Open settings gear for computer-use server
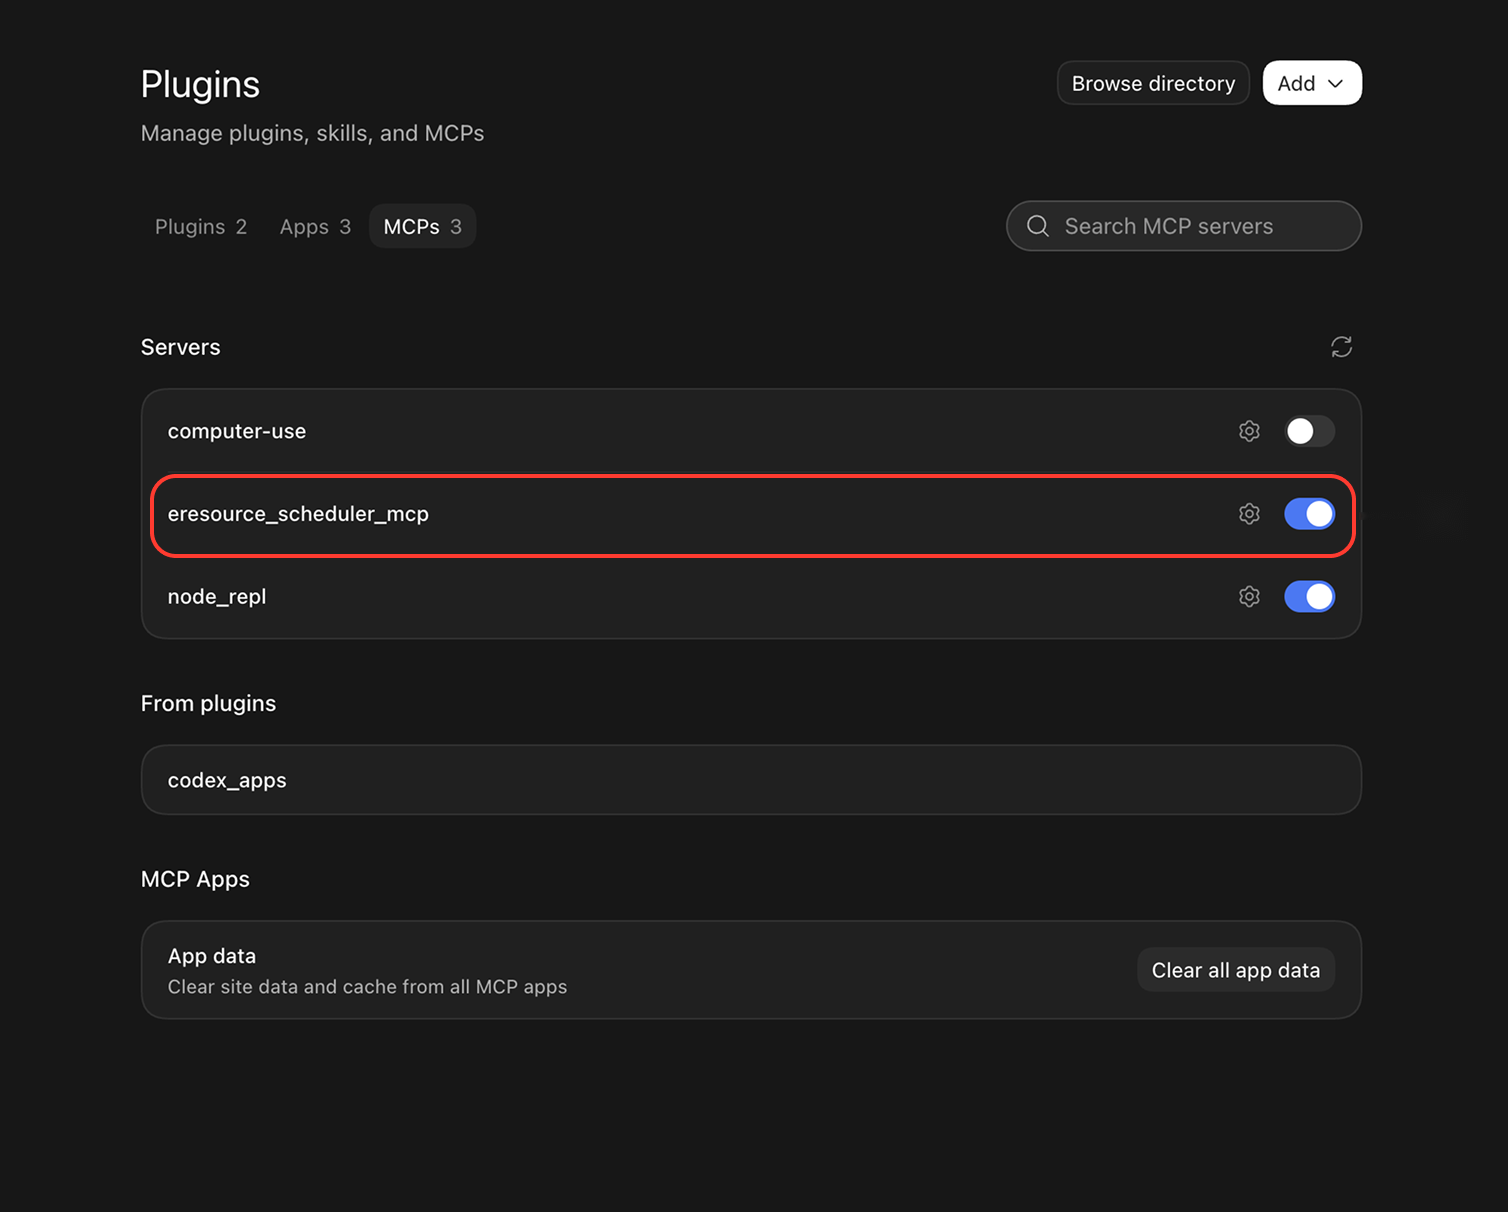Image resolution: width=1508 pixels, height=1212 pixels. (1249, 431)
